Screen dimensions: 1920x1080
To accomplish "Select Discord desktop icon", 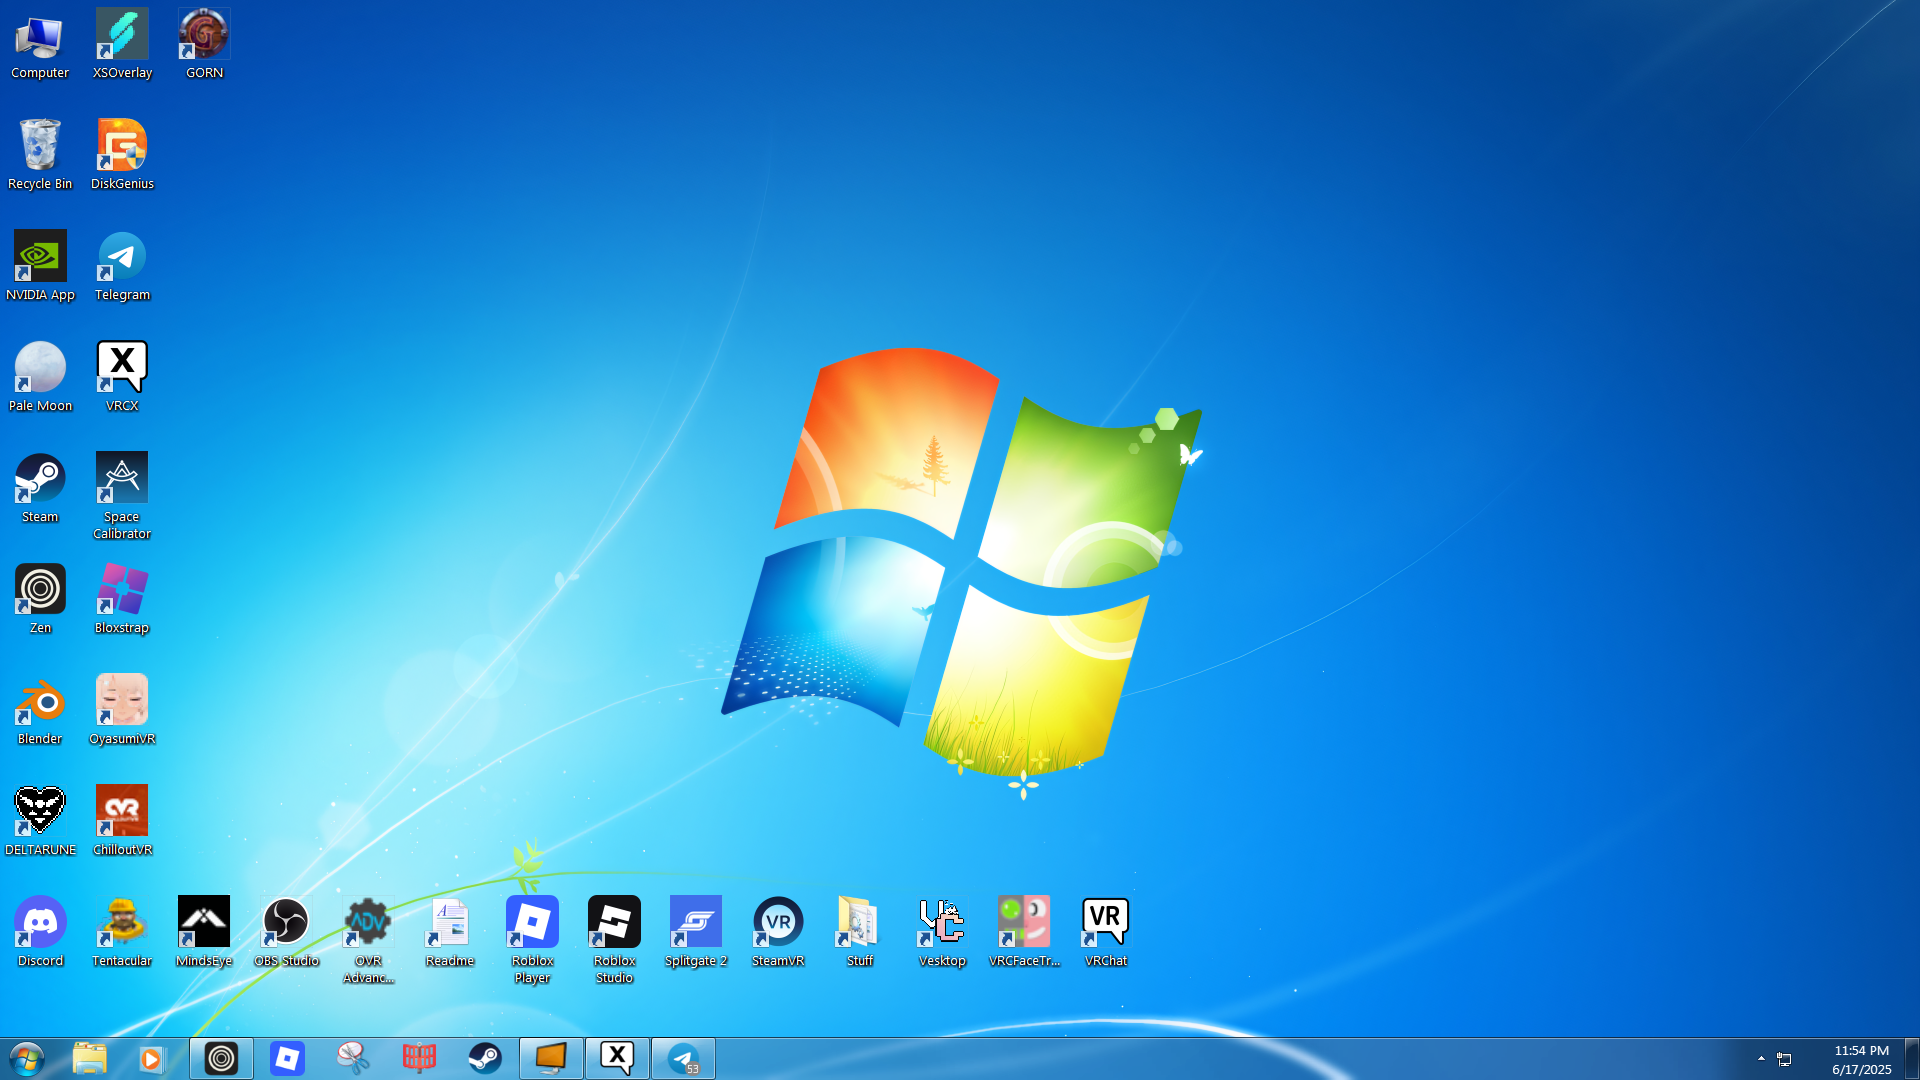I will (40, 933).
